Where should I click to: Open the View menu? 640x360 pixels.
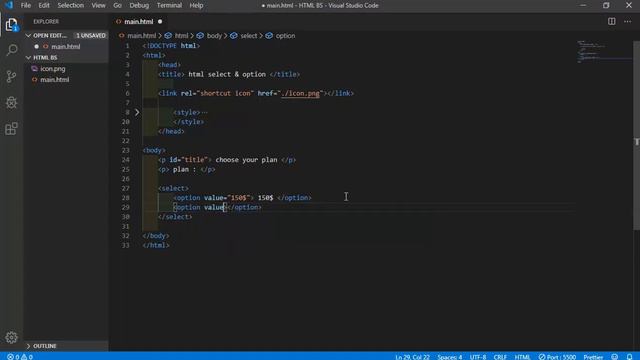(98, 5)
